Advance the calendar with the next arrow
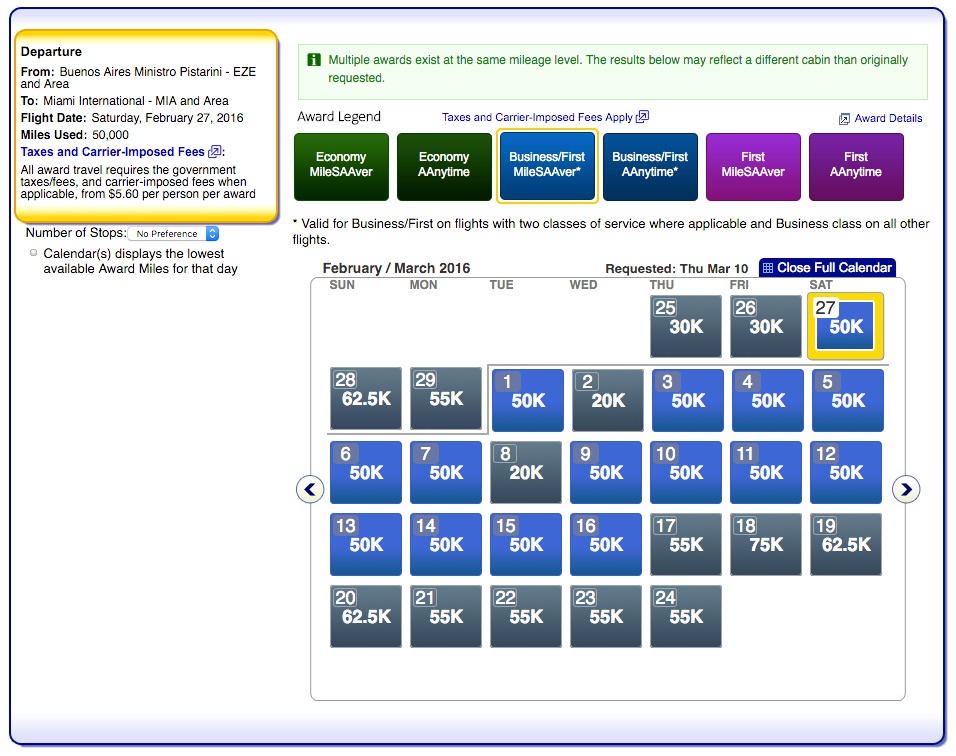Viewport: 956px width, 756px height. pyautogui.click(x=905, y=489)
